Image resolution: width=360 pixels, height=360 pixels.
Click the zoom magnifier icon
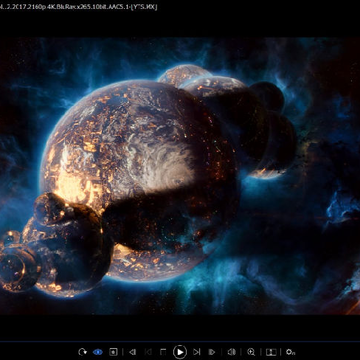coord(251,352)
